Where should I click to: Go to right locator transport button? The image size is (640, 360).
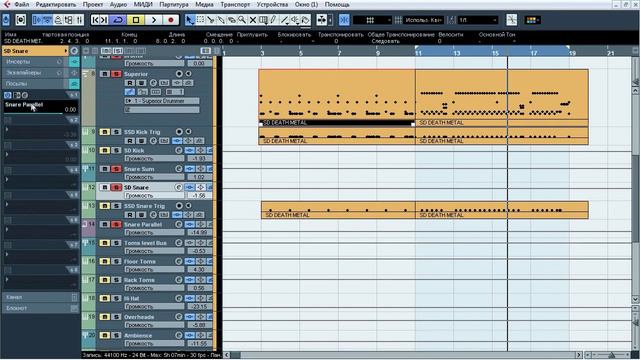pos(104,20)
